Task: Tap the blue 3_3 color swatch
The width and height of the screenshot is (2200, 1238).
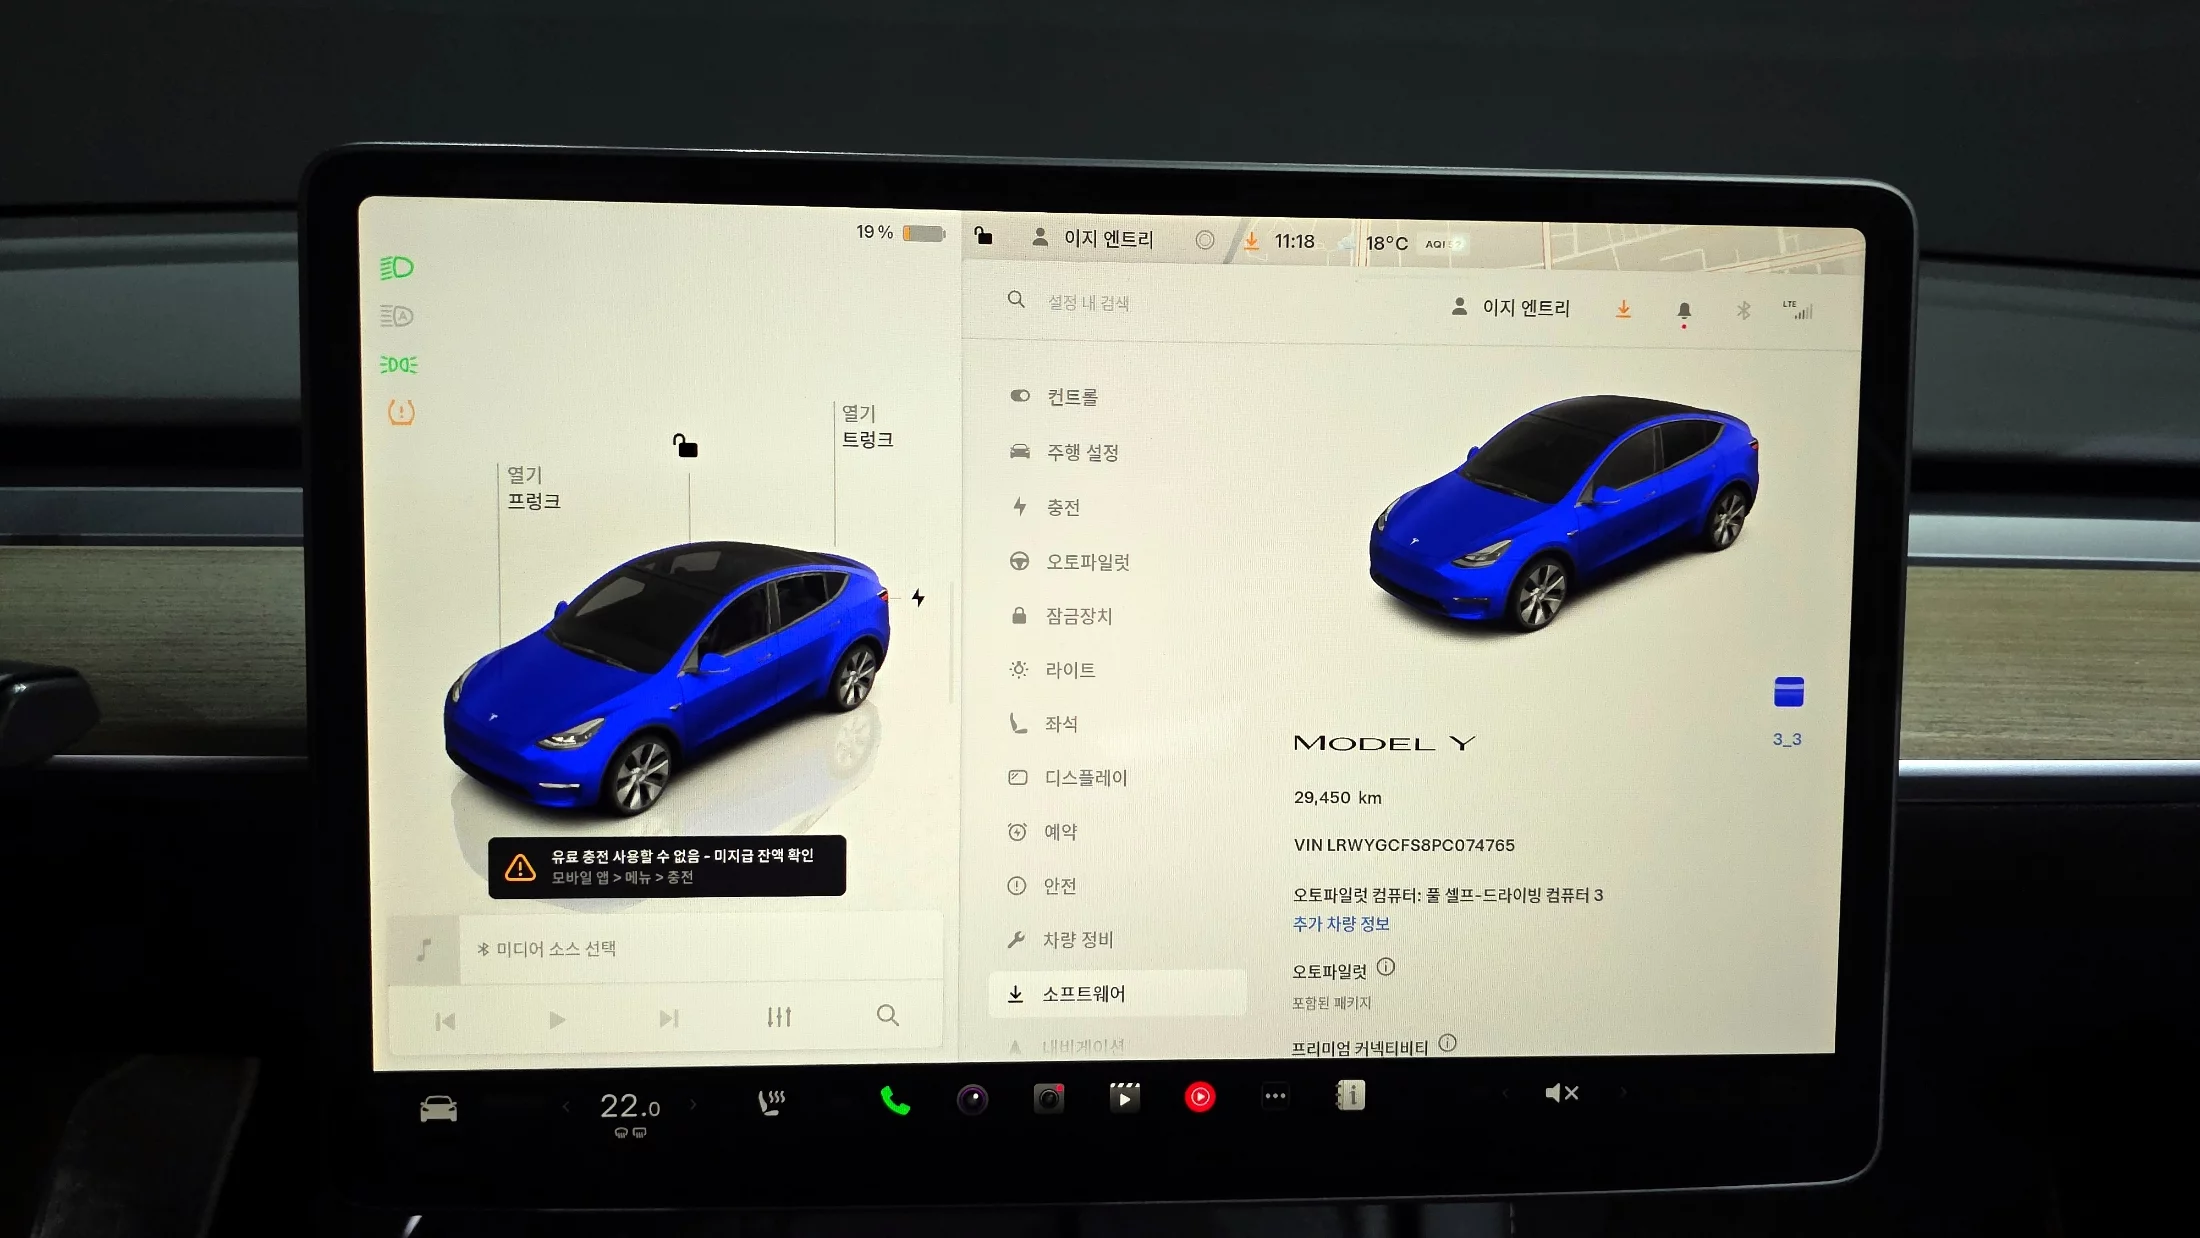Action: [1788, 692]
